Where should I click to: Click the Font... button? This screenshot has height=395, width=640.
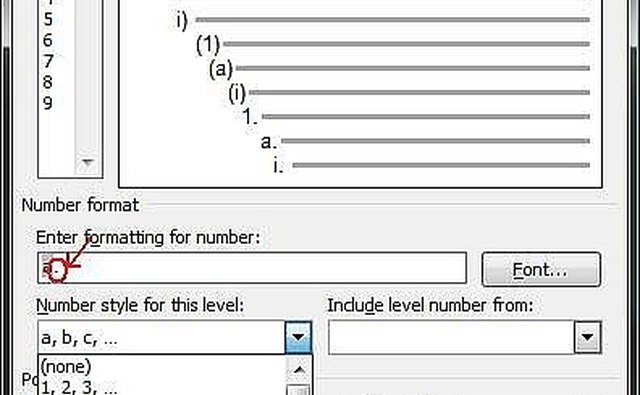[541, 269]
